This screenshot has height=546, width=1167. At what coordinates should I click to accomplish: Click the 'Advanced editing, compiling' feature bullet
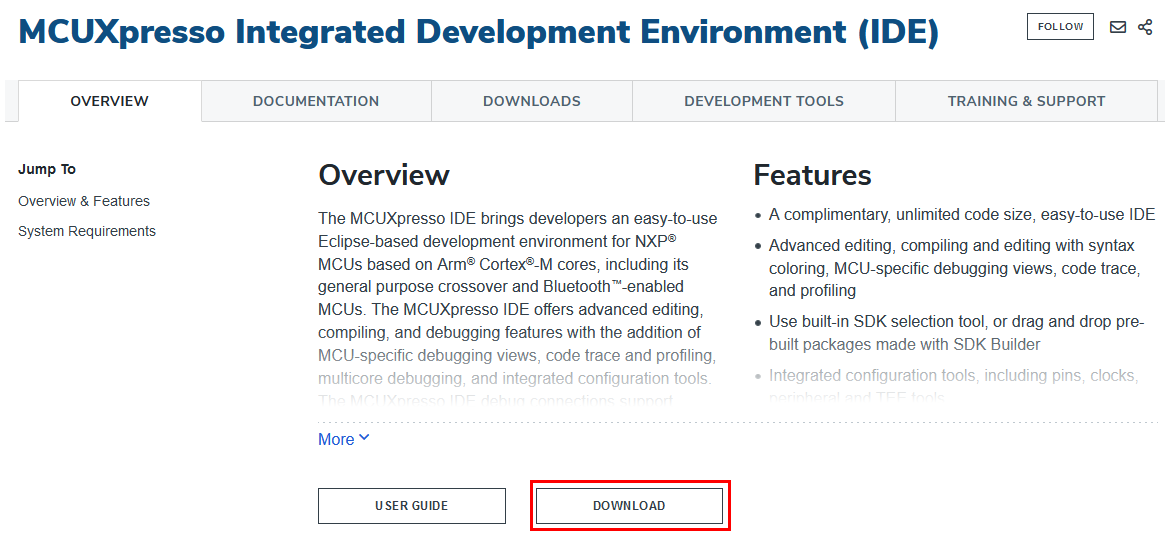coord(954,268)
